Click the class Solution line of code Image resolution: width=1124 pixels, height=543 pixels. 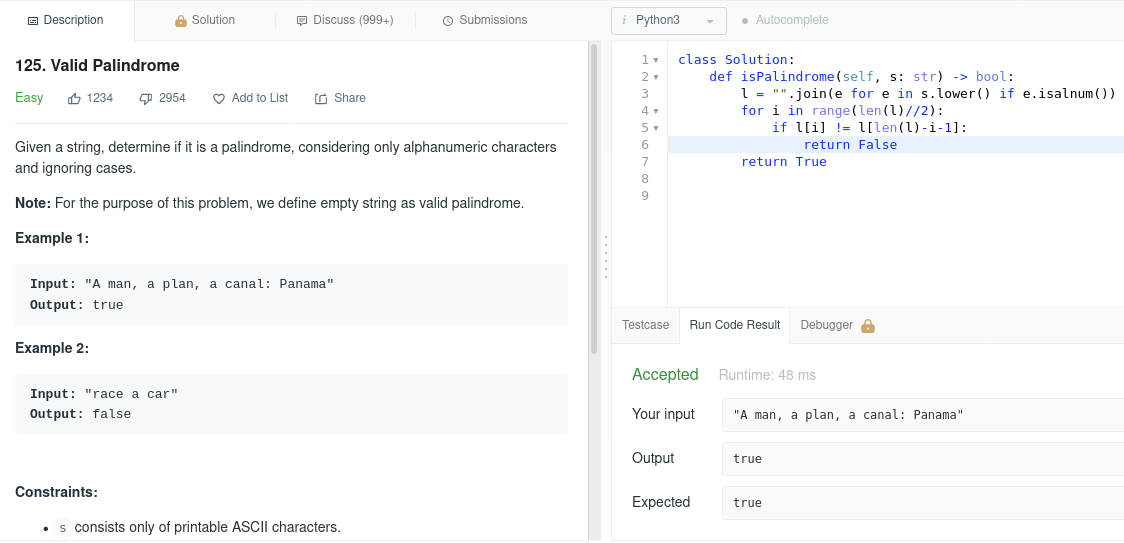[737, 60]
